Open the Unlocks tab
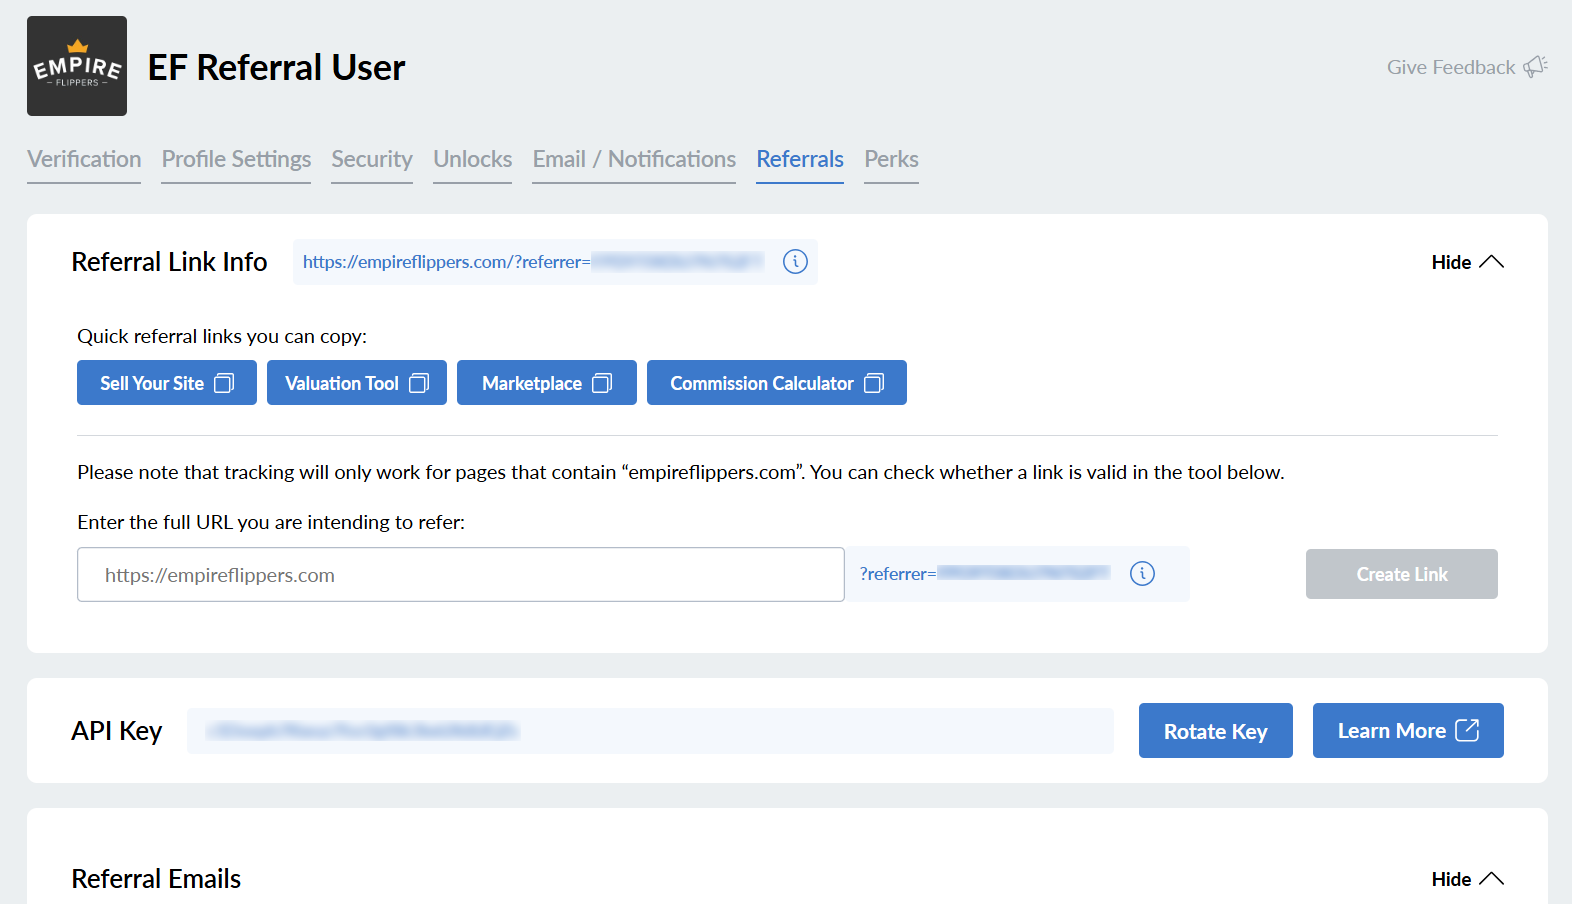This screenshot has width=1572, height=904. pos(472,160)
